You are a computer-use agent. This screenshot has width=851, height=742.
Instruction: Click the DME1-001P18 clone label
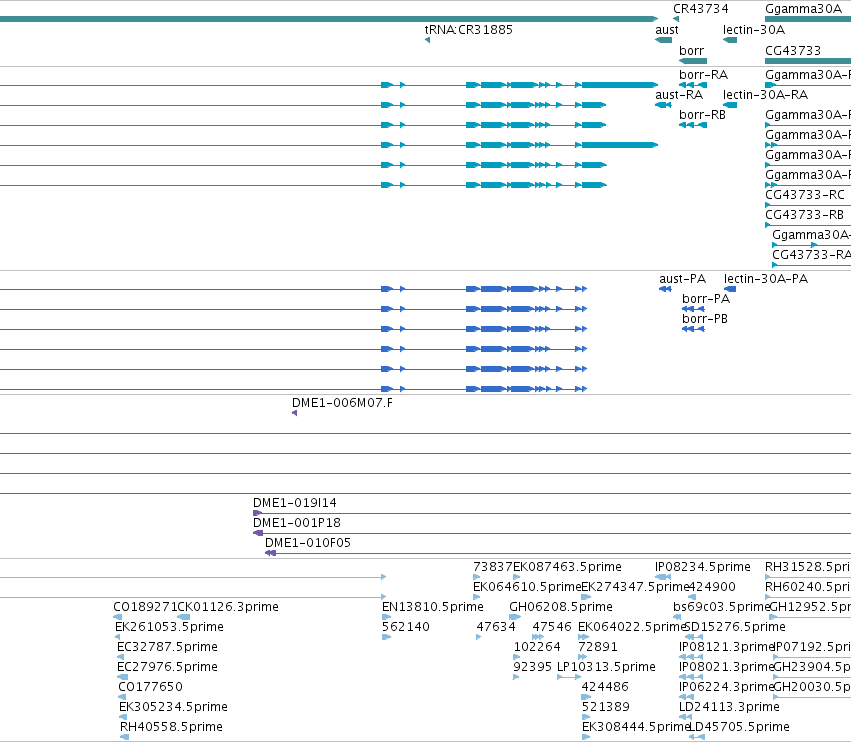tap(297, 523)
